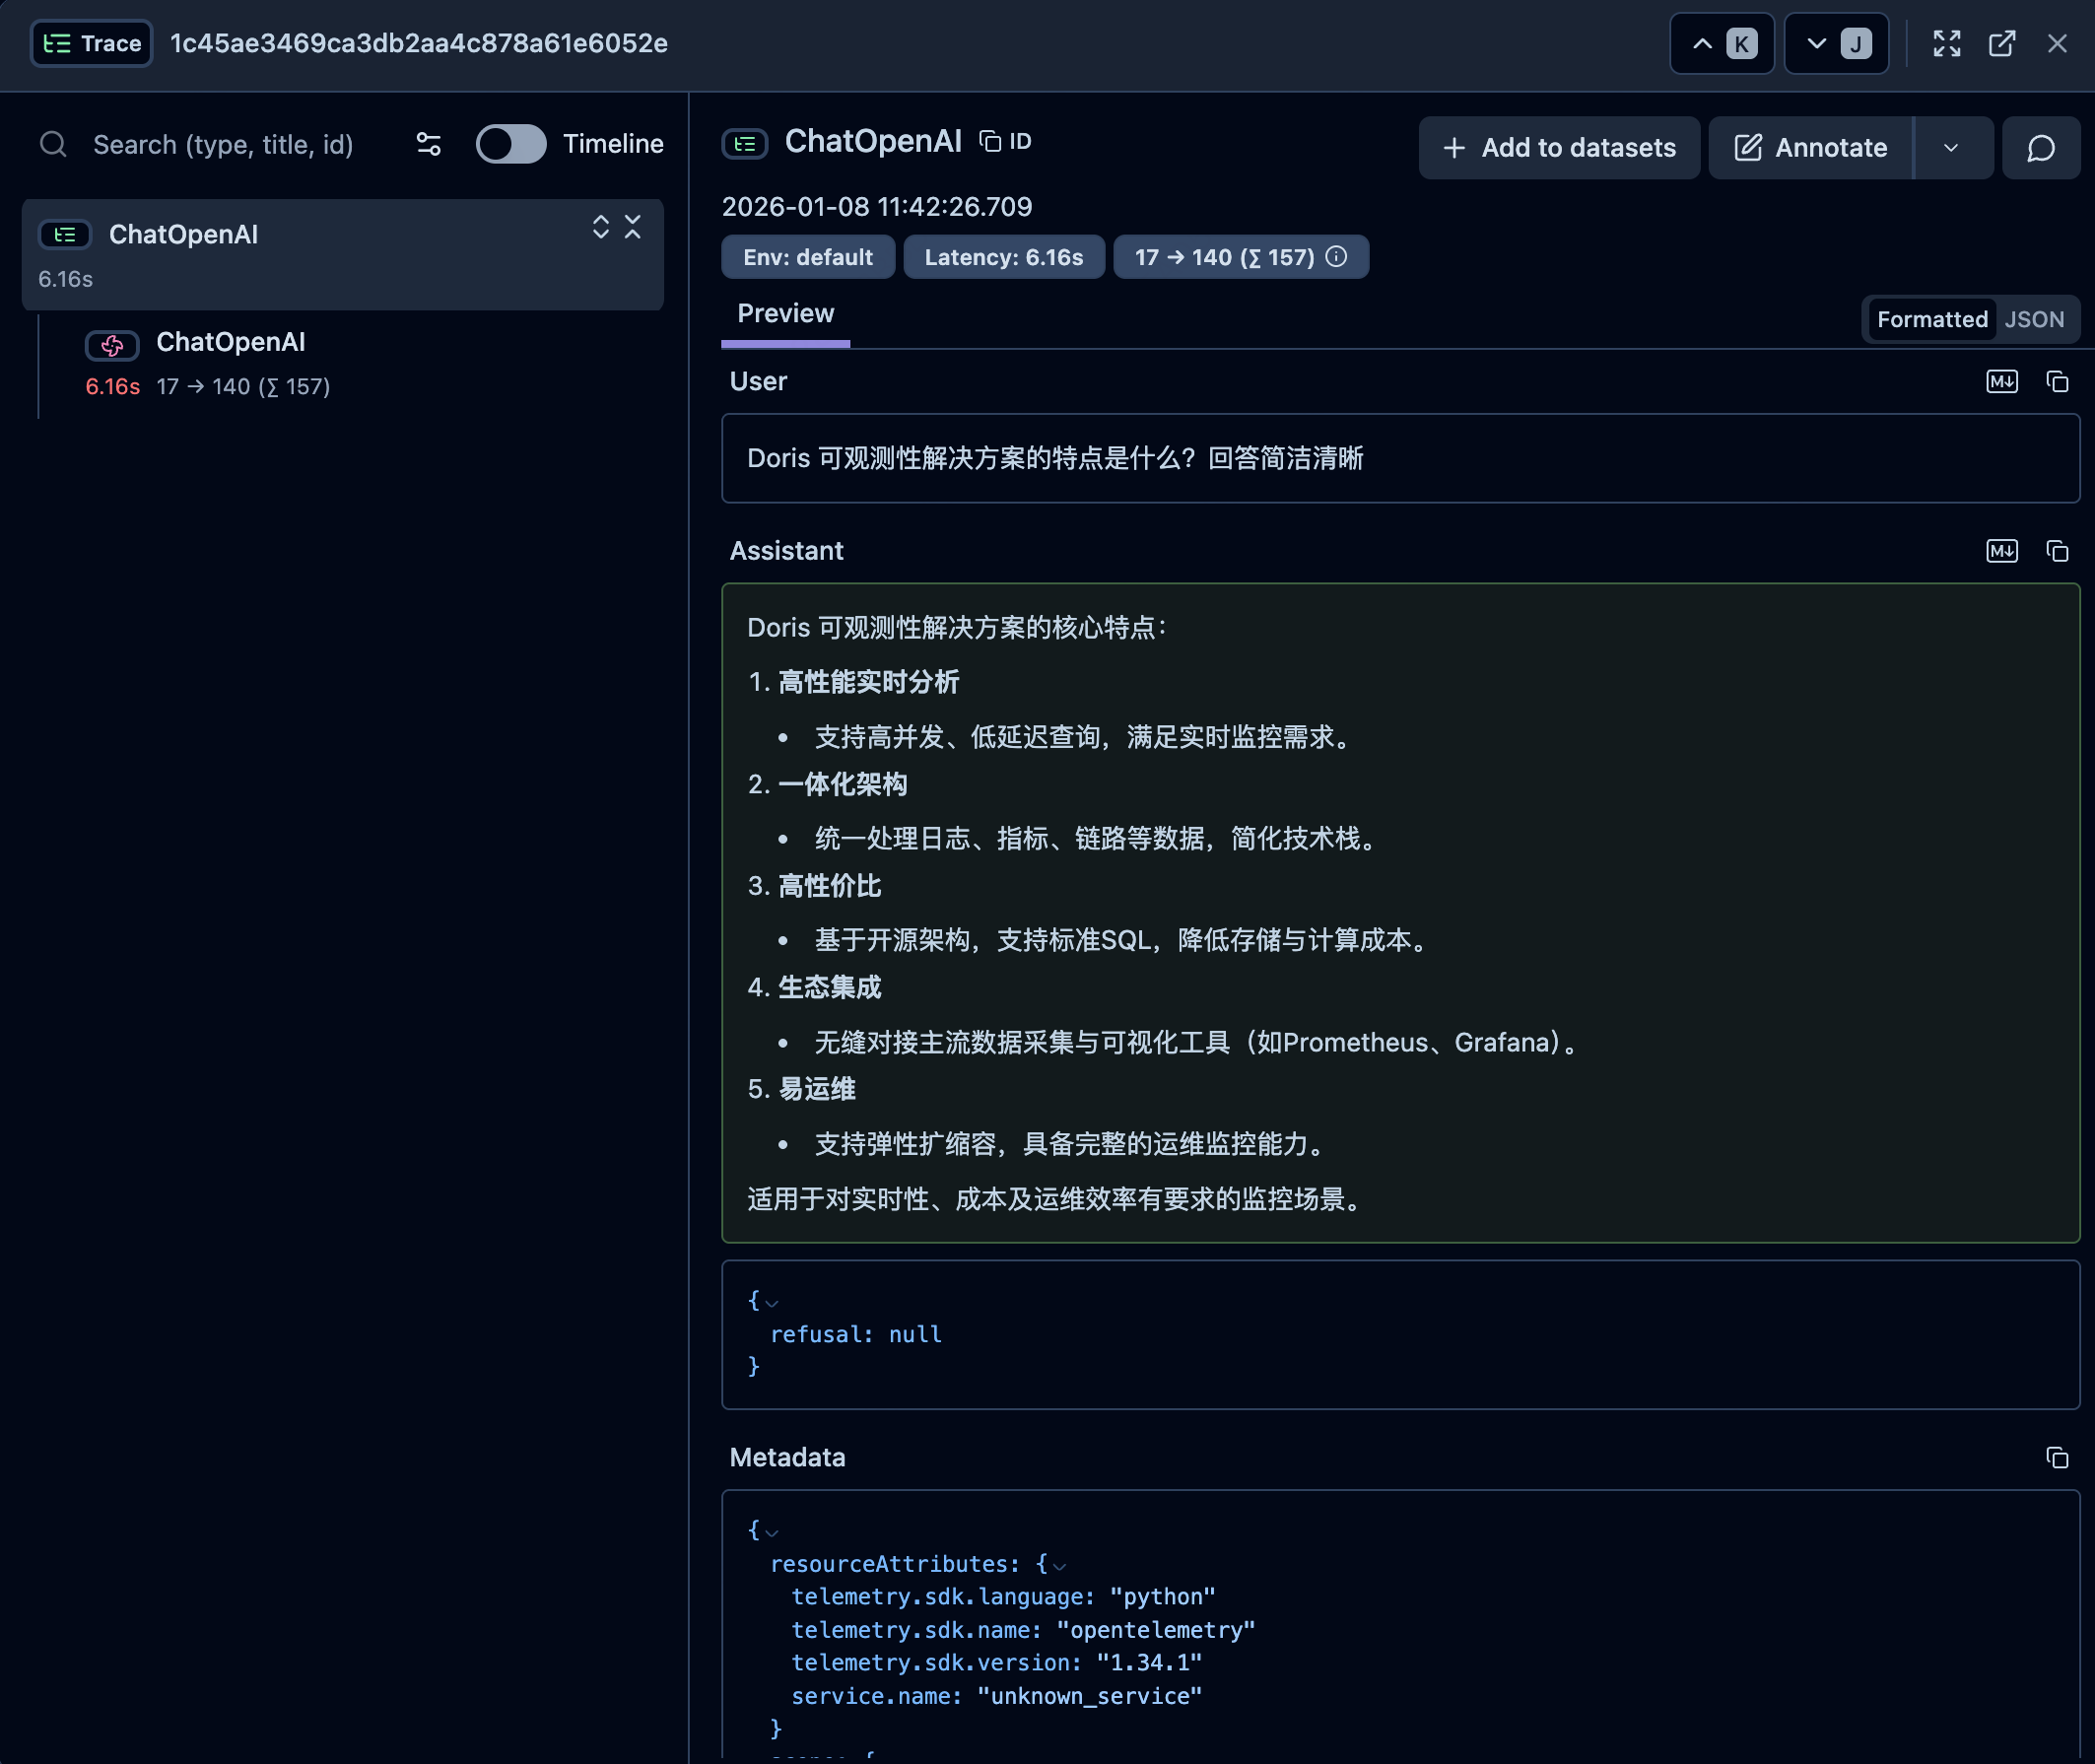Open the Annotate dropdown arrow

coord(1950,148)
